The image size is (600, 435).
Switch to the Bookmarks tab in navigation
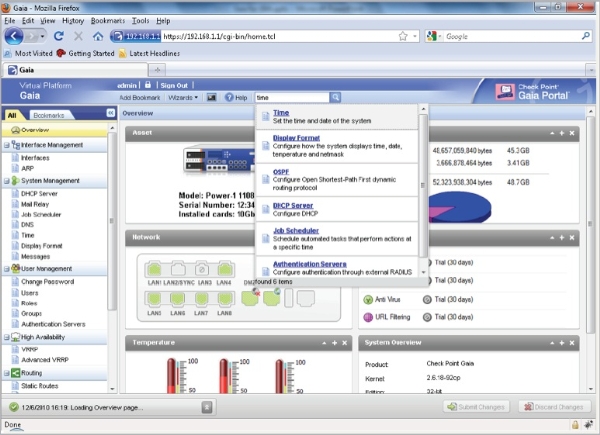[49, 115]
